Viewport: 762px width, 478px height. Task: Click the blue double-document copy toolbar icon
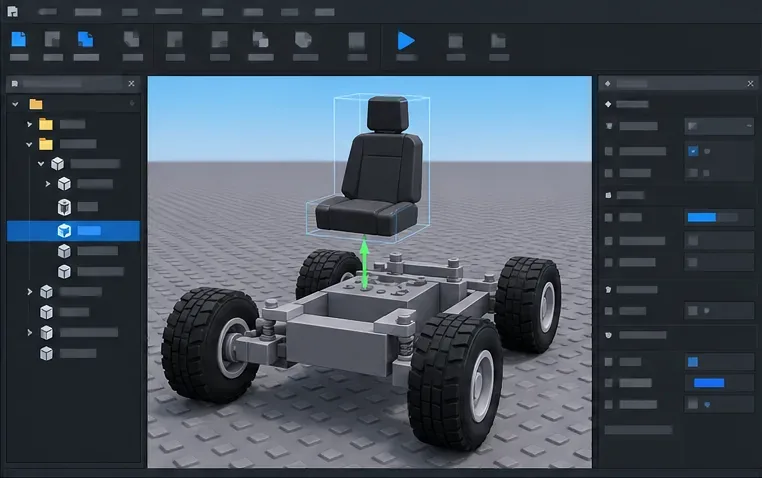[86, 39]
